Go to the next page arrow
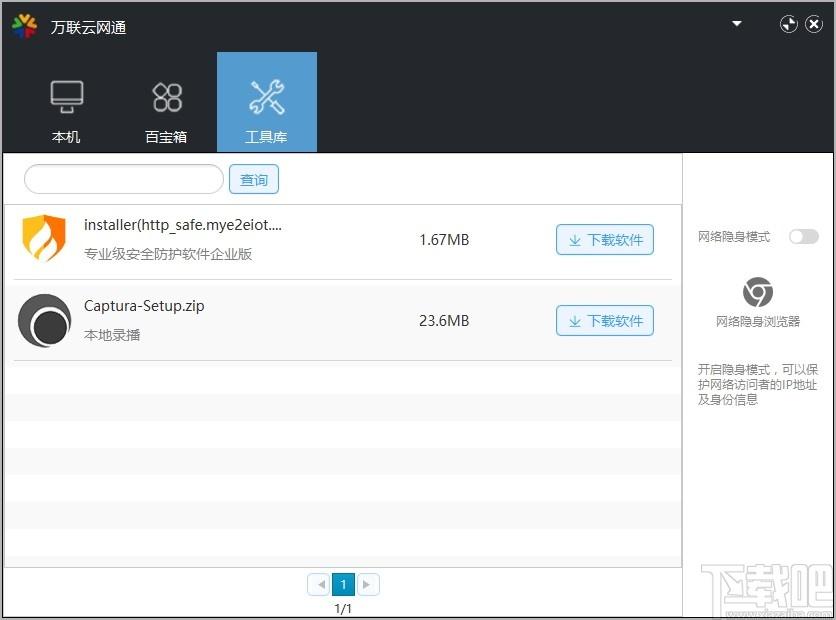The image size is (836, 620). [x=367, y=585]
